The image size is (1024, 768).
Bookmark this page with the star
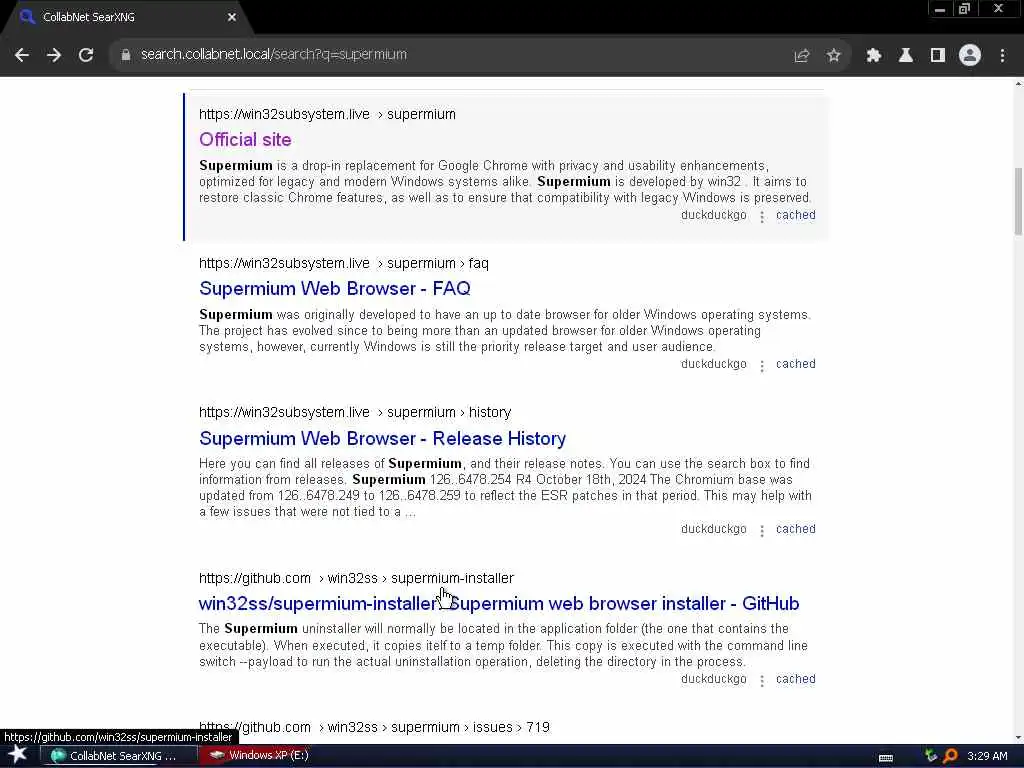click(833, 56)
